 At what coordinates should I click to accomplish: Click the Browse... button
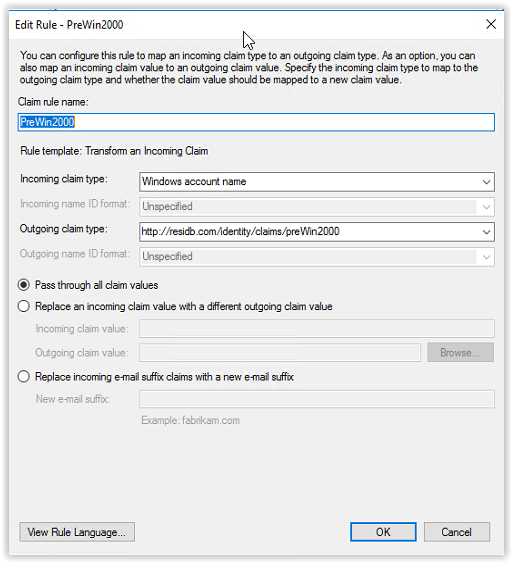click(460, 353)
